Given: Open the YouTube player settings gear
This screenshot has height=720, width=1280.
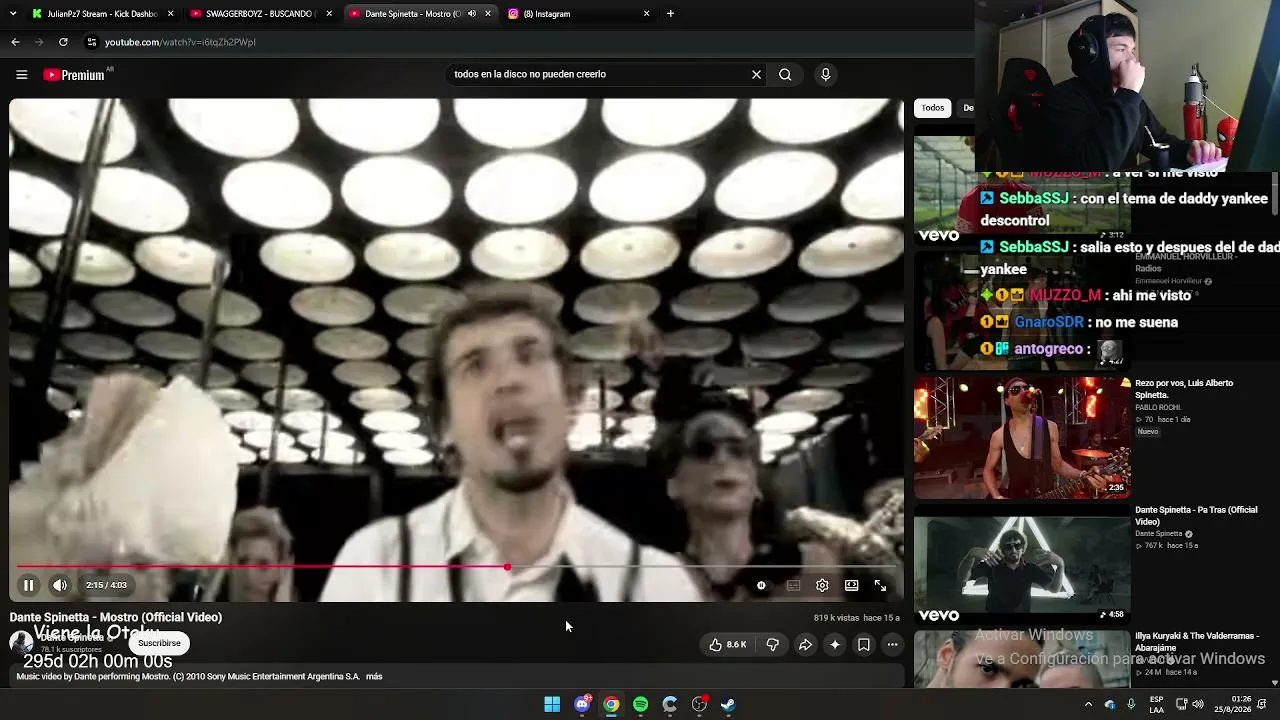Looking at the screenshot, I should tap(822, 585).
